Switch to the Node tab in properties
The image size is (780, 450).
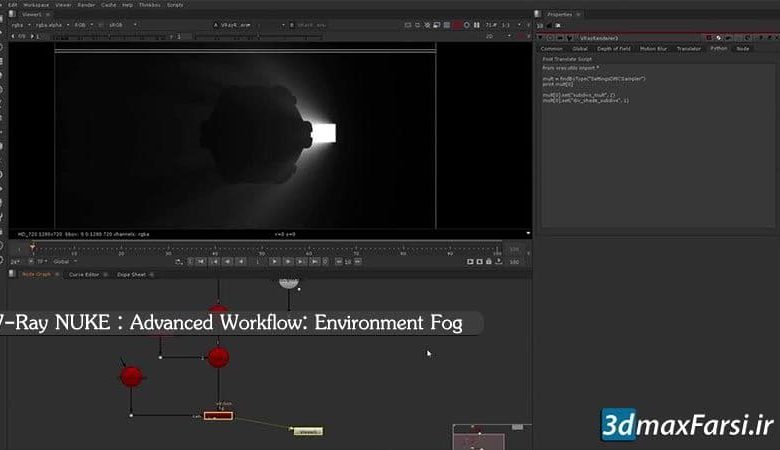coord(743,49)
